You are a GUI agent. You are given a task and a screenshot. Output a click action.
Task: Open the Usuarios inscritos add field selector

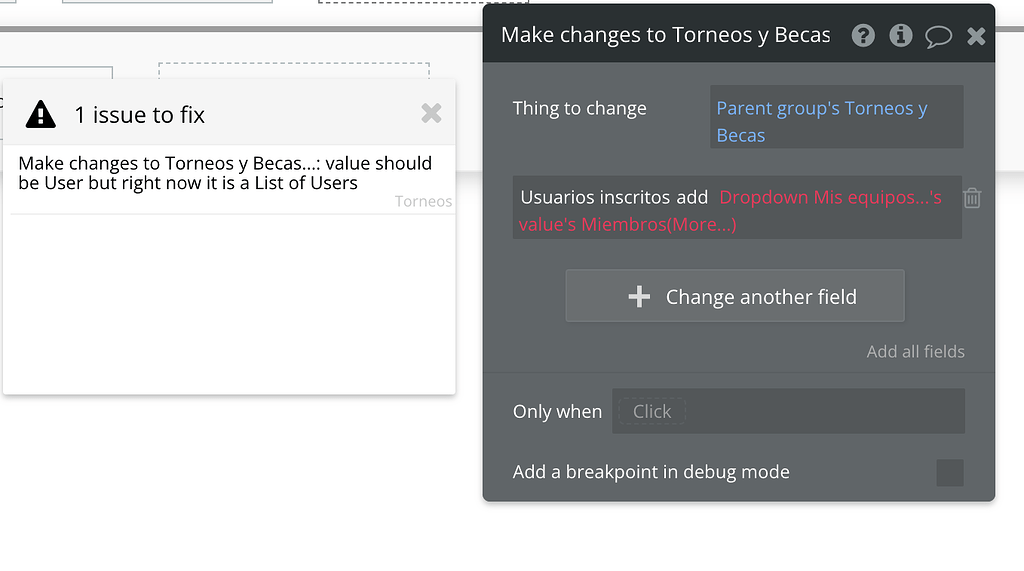coord(614,198)
